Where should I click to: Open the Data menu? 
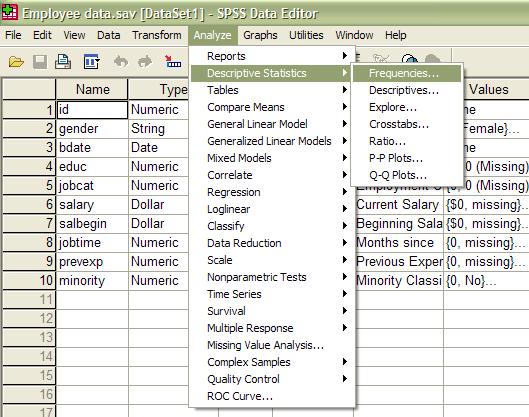point(108,35)
